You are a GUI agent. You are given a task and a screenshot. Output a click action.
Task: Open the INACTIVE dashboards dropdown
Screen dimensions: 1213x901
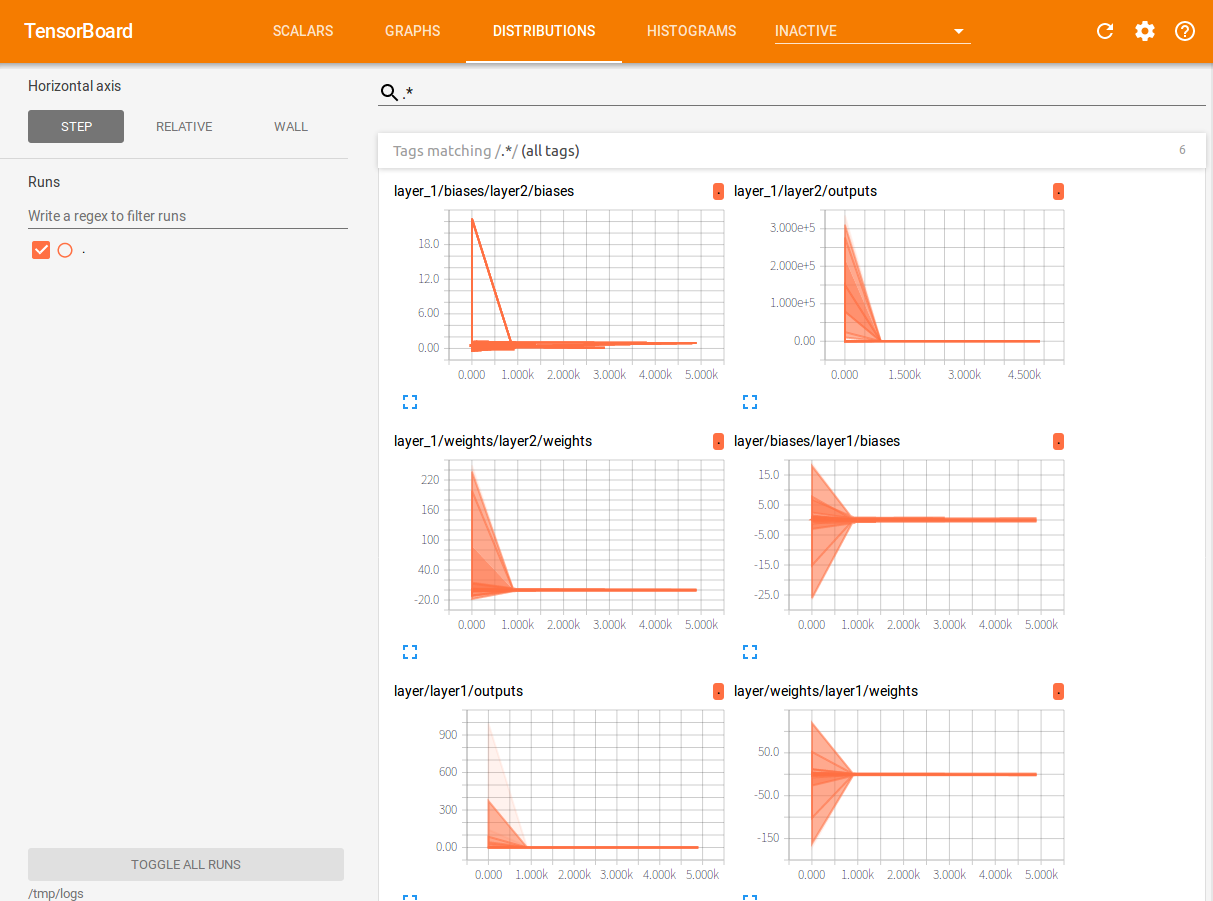pyautogui.click(x=872, y=31)
